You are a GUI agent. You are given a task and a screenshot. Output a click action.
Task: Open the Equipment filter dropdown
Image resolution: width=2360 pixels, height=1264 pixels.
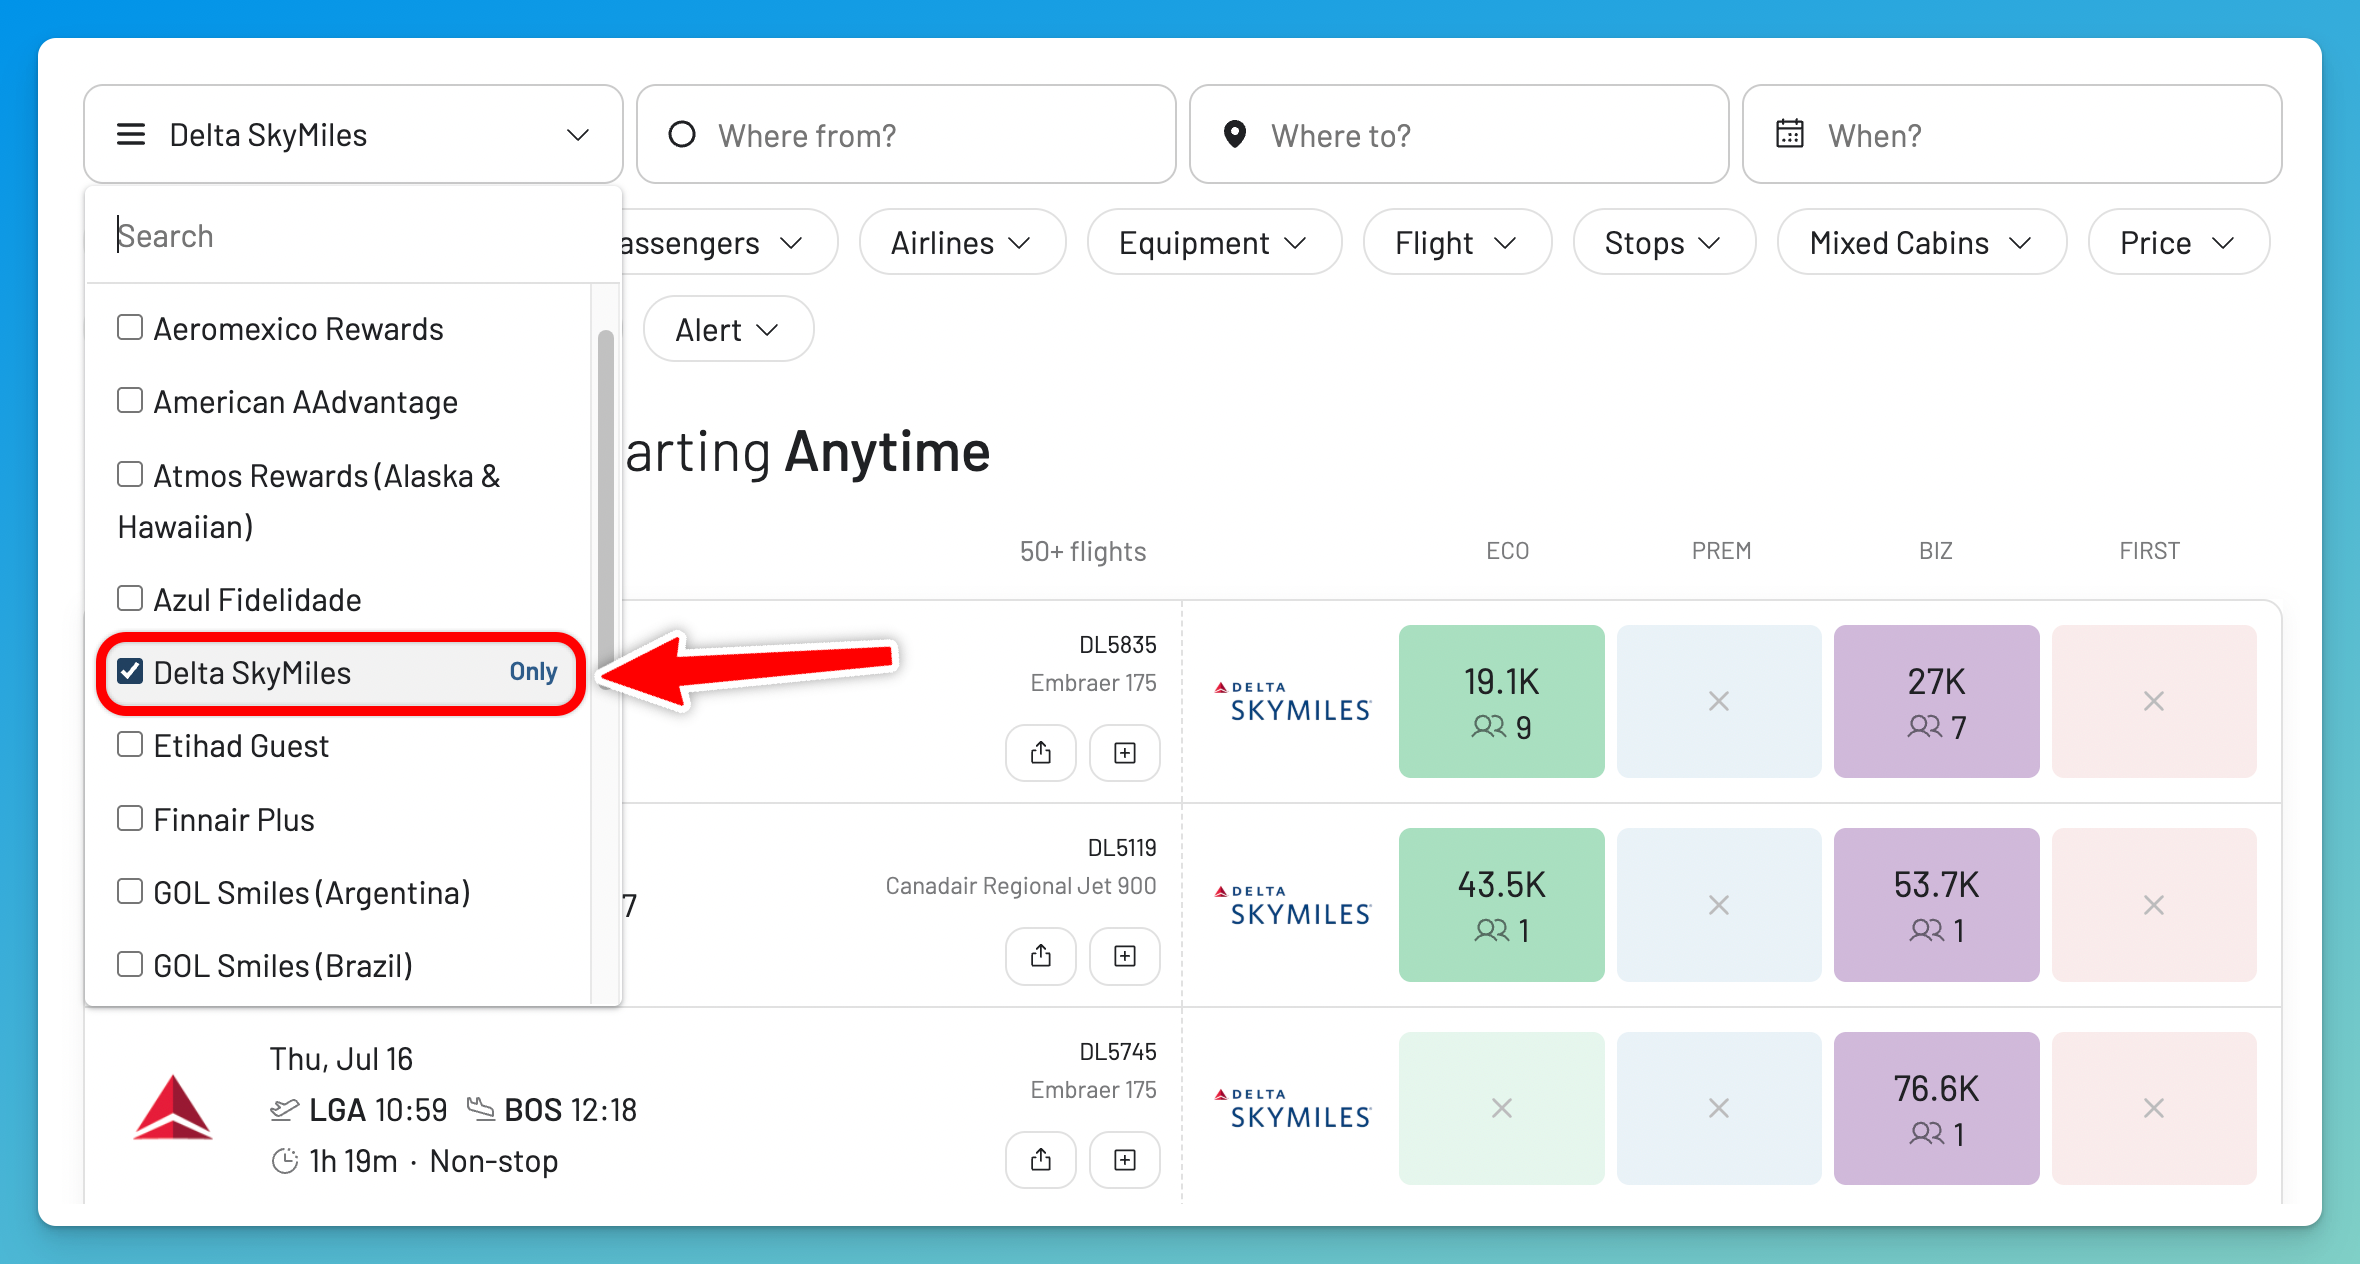[1214, 243]
